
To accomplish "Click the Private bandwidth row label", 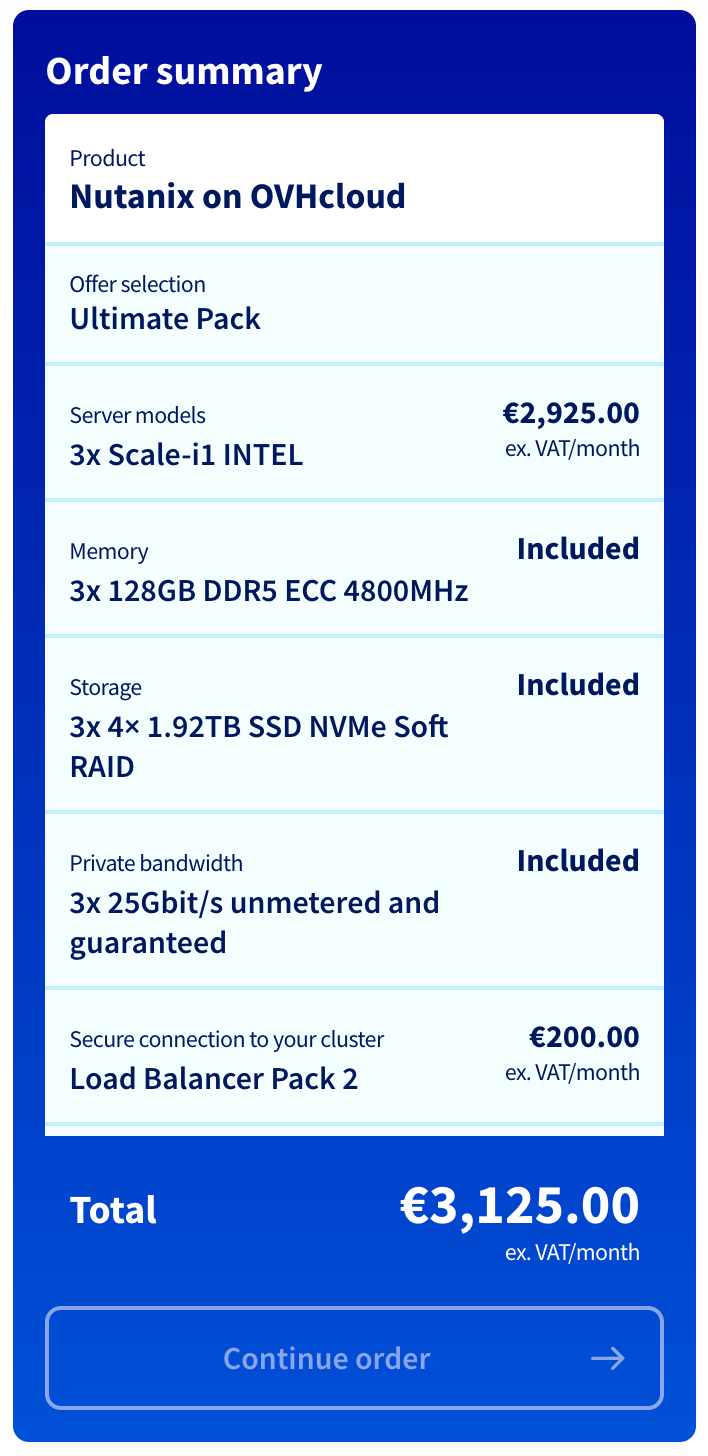I will [x=156, y=863].
